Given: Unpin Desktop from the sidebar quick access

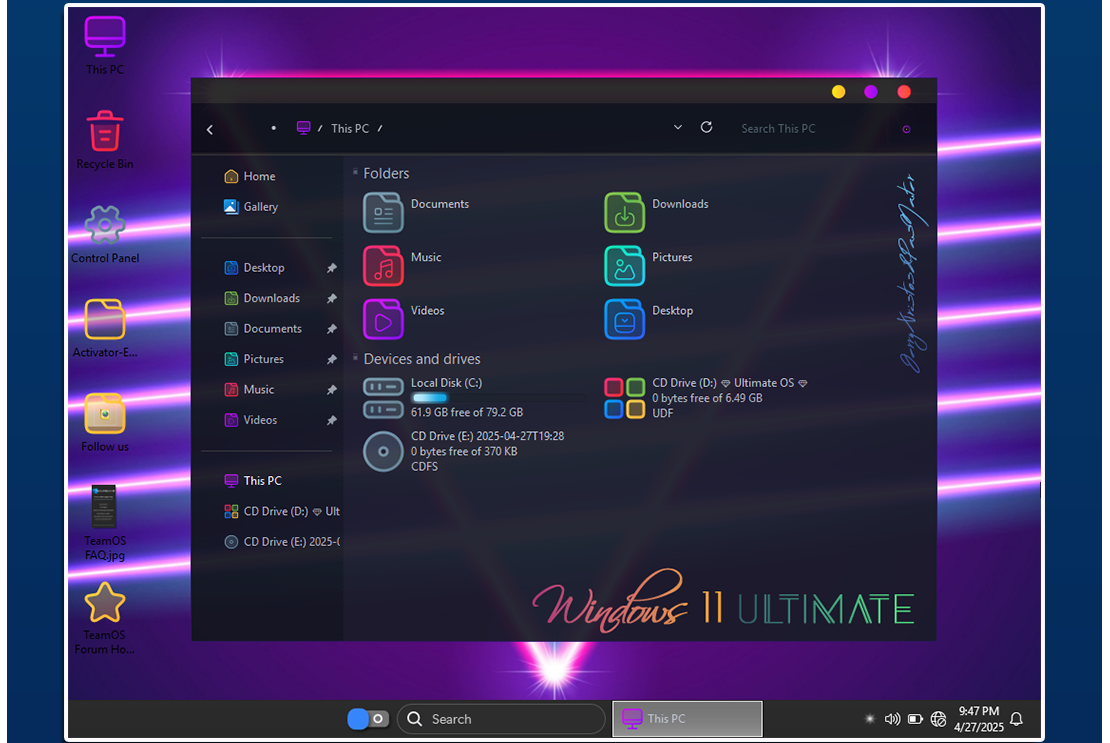Looking at the screenshot, I should tap(332, 268).
